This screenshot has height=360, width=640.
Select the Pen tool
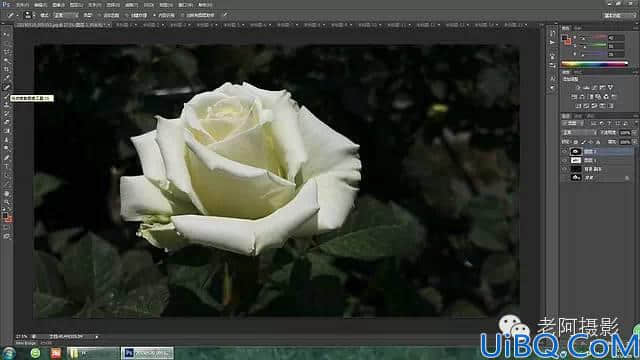[x=6, y=158]
